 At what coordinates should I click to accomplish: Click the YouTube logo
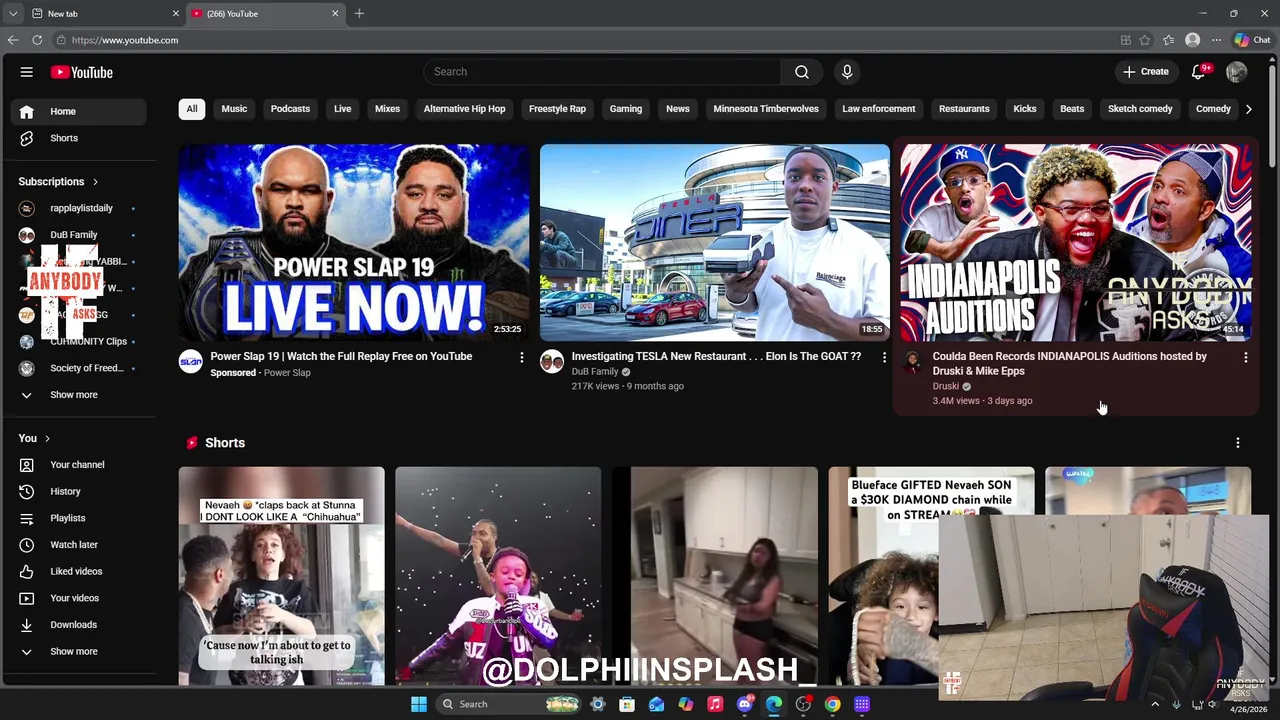tap(82, 72)
